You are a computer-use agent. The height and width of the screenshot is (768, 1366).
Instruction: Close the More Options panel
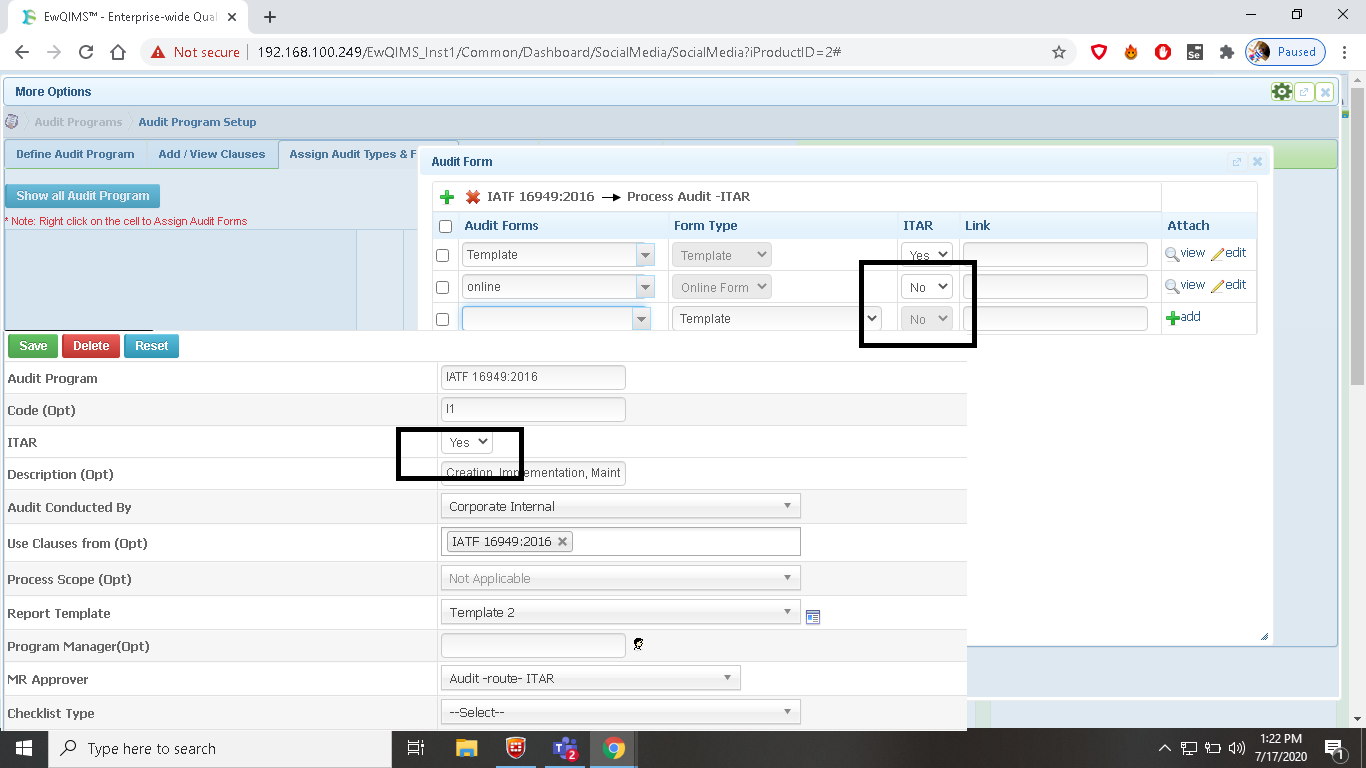tap(1325, 92)
